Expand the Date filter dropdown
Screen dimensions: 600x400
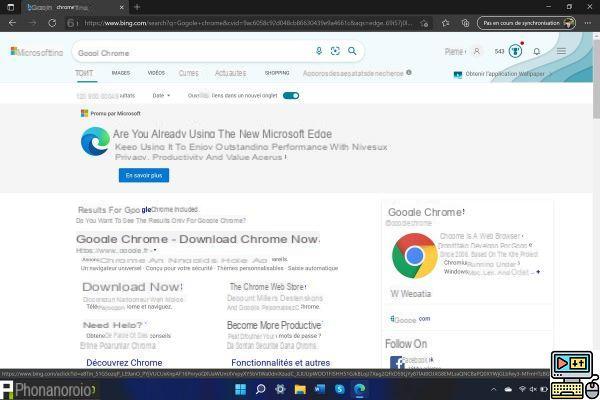pos(161,96)
